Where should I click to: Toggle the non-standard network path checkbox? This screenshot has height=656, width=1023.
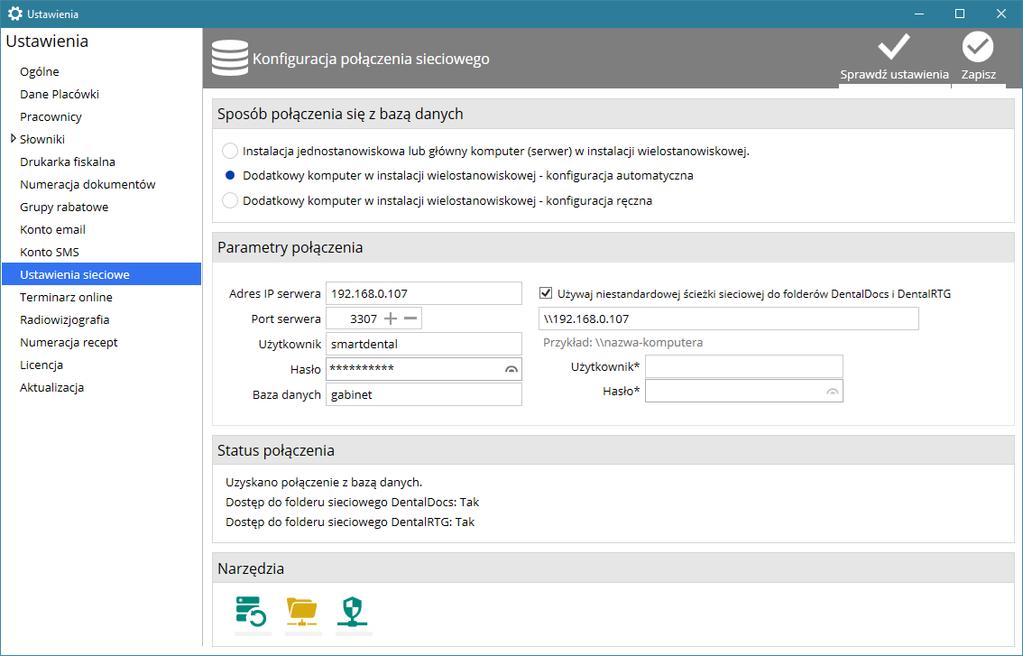point(546,293)
